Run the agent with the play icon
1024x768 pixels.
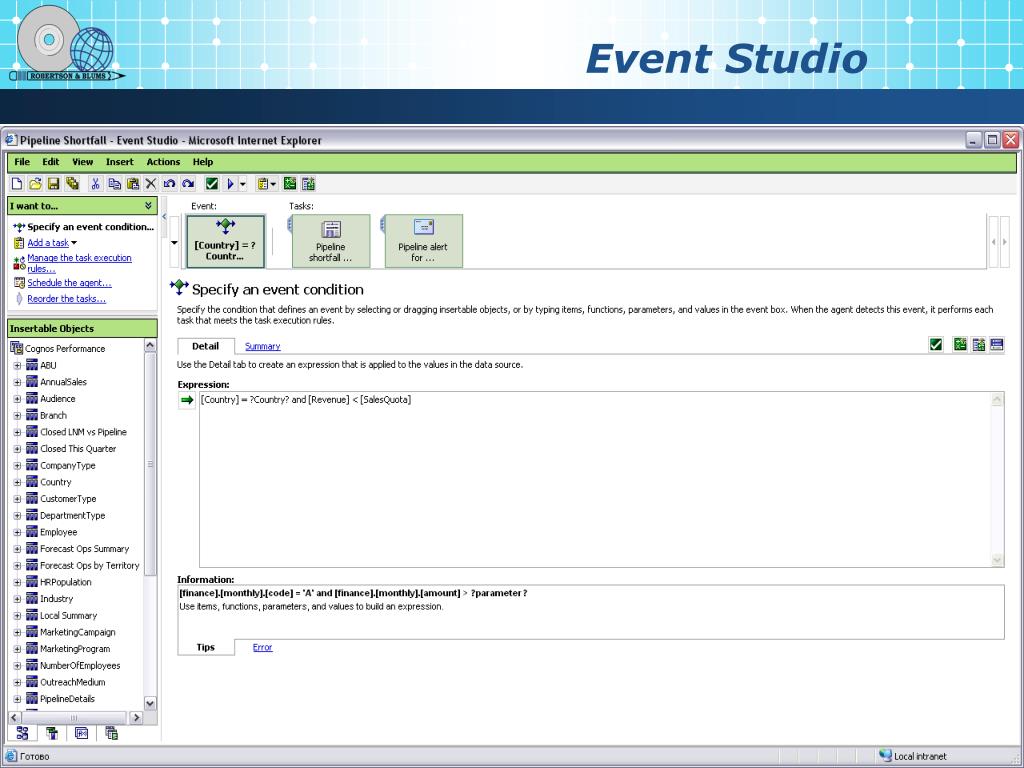[x=231, y=184]
